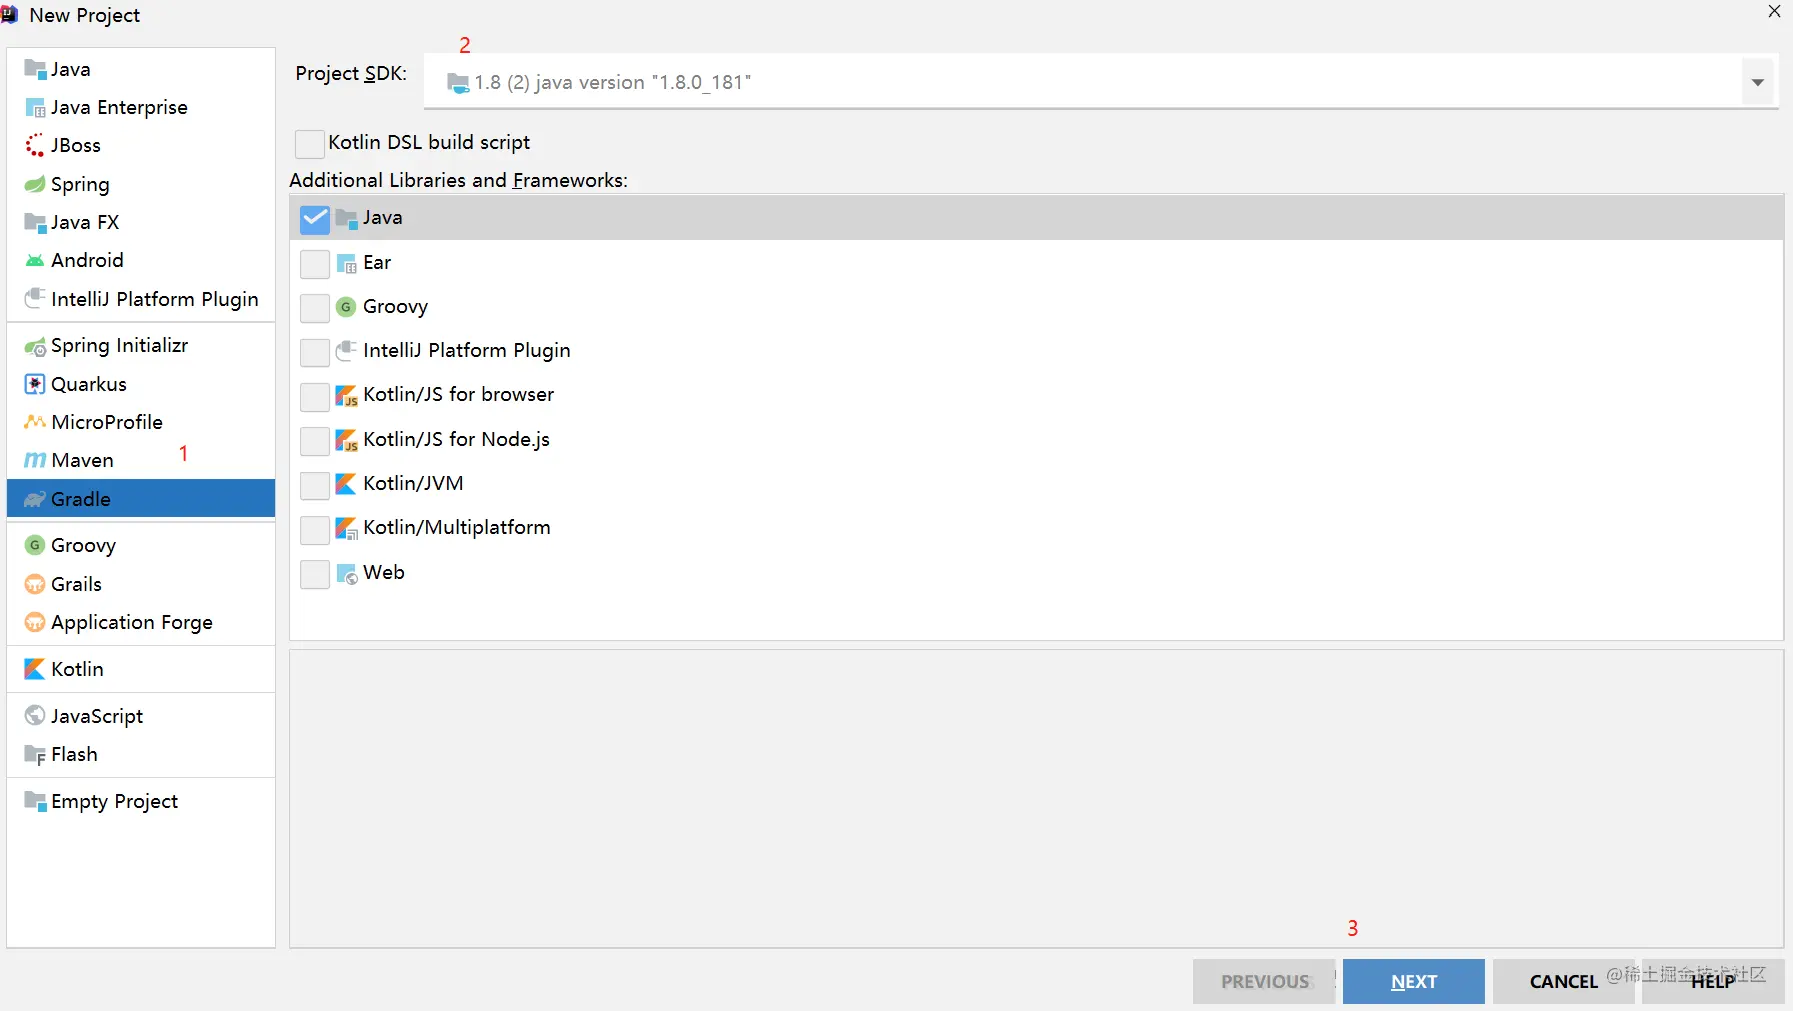Click the Kotlin/Multiplatform icon

(x=347, y=528)
